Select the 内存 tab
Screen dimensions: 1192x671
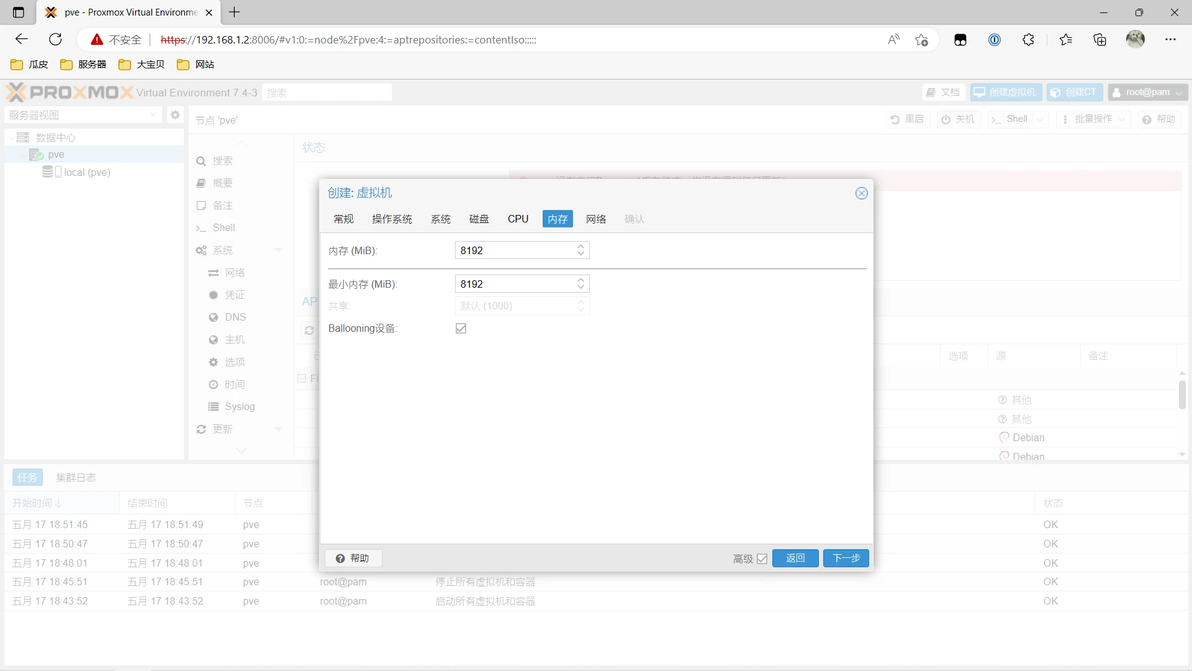557,219
